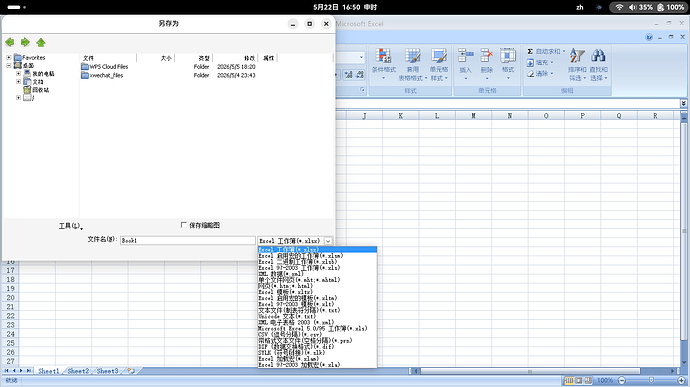Choose Excel 二进制工作簿 (*.xlsb) option

317,262
